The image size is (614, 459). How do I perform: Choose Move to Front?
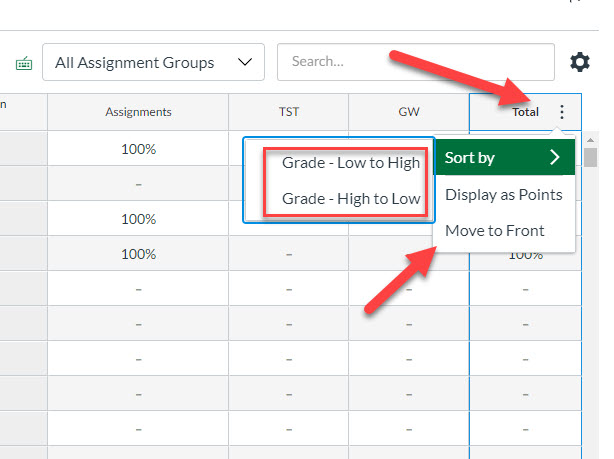[x=495, y=230]
